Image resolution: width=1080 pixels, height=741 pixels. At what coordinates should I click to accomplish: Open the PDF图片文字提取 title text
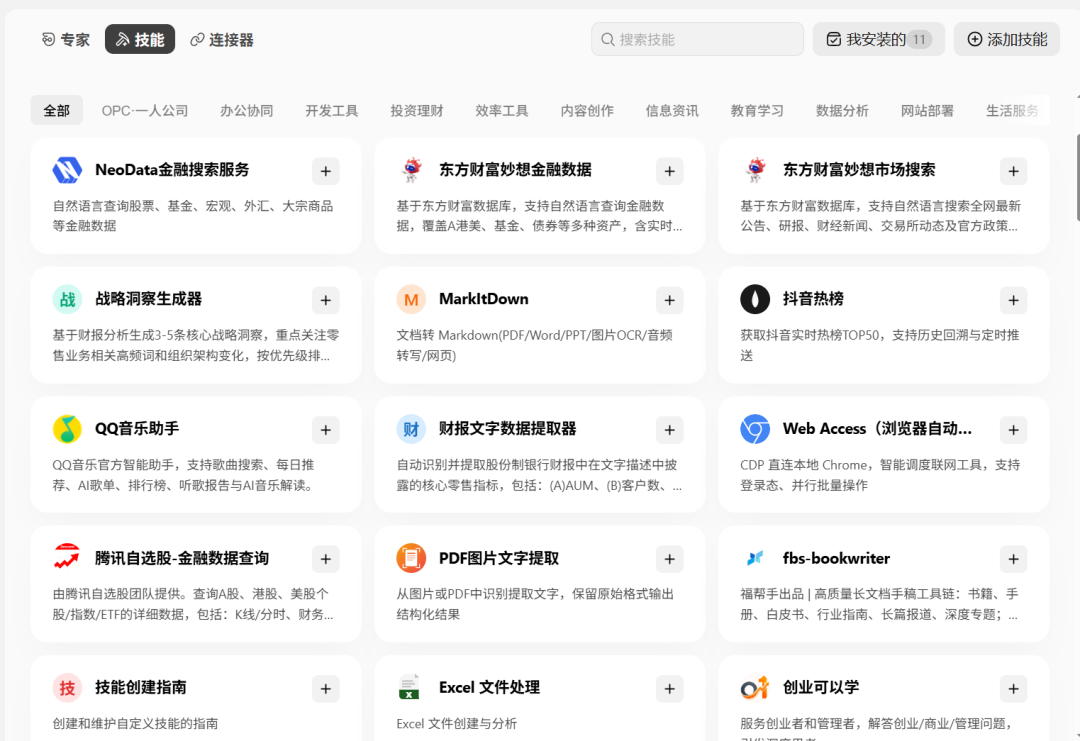coord(499,558)
